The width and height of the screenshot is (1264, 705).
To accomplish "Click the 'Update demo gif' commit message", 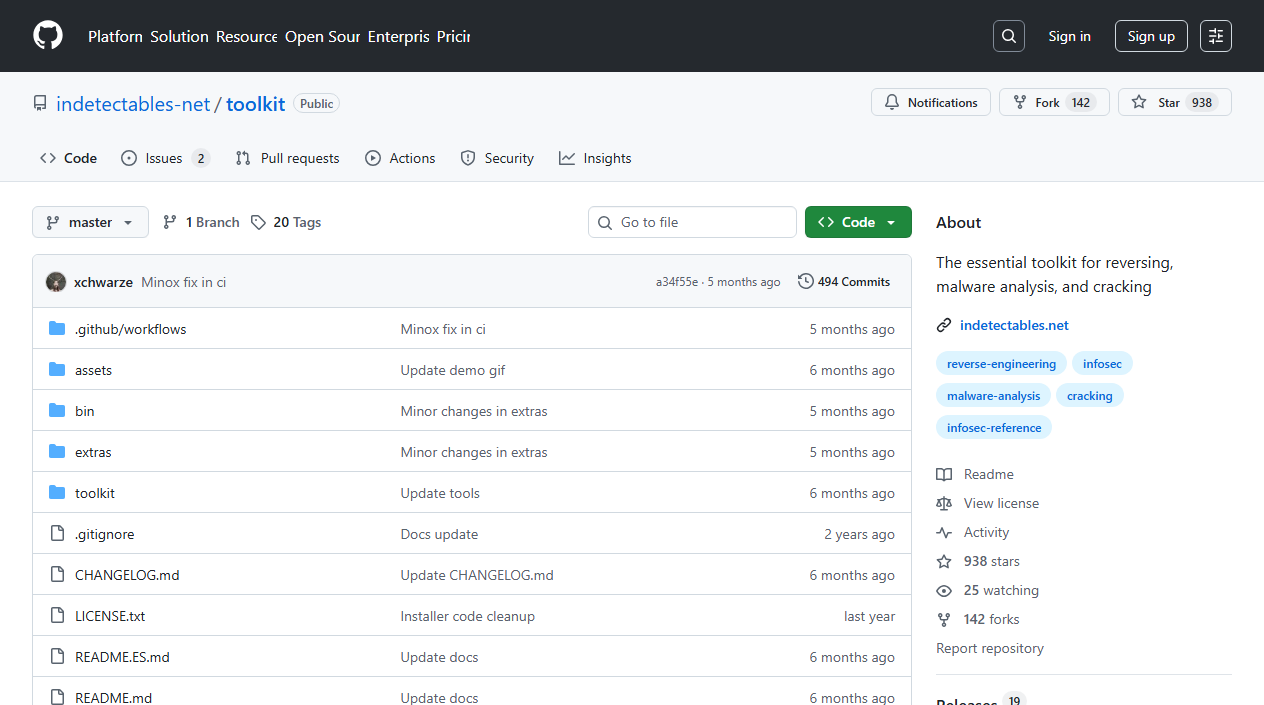I will click(453, 370).
